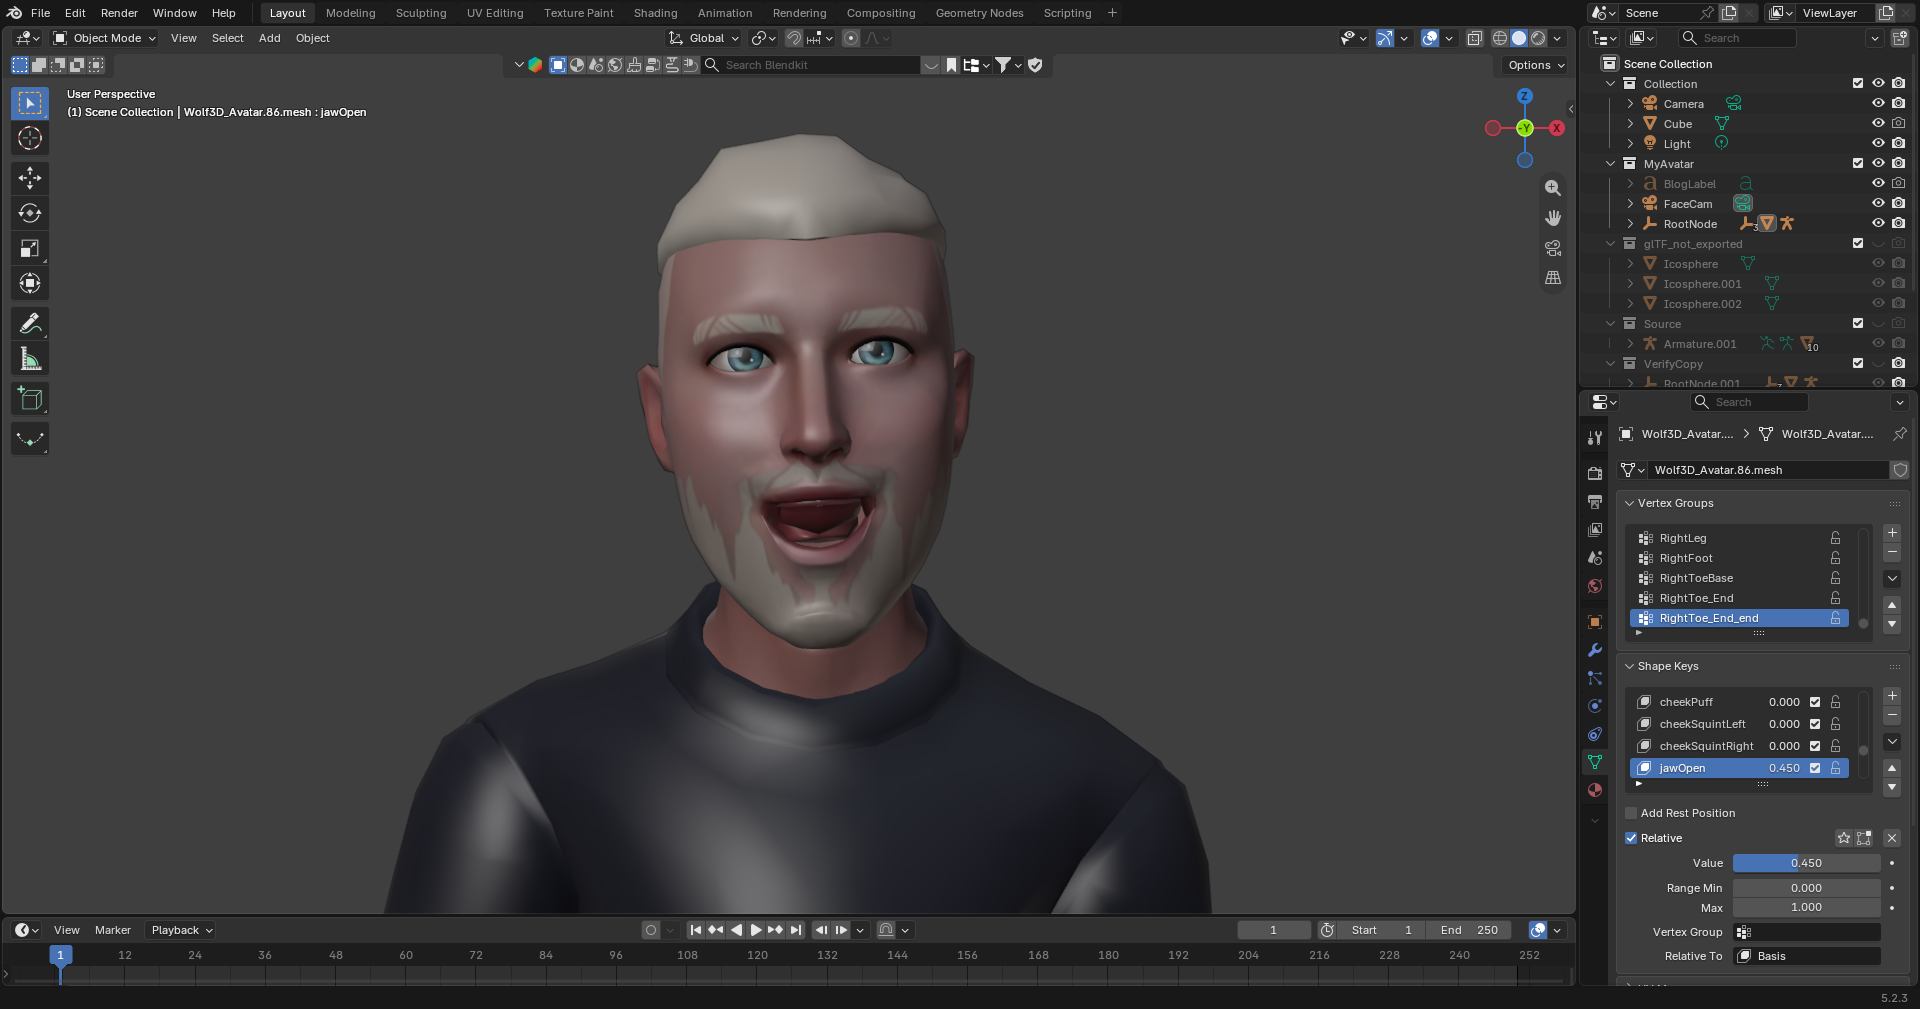Click the Range Max value field
This screenshot has width=1920, height=1009.
(x=1806, y=908)
